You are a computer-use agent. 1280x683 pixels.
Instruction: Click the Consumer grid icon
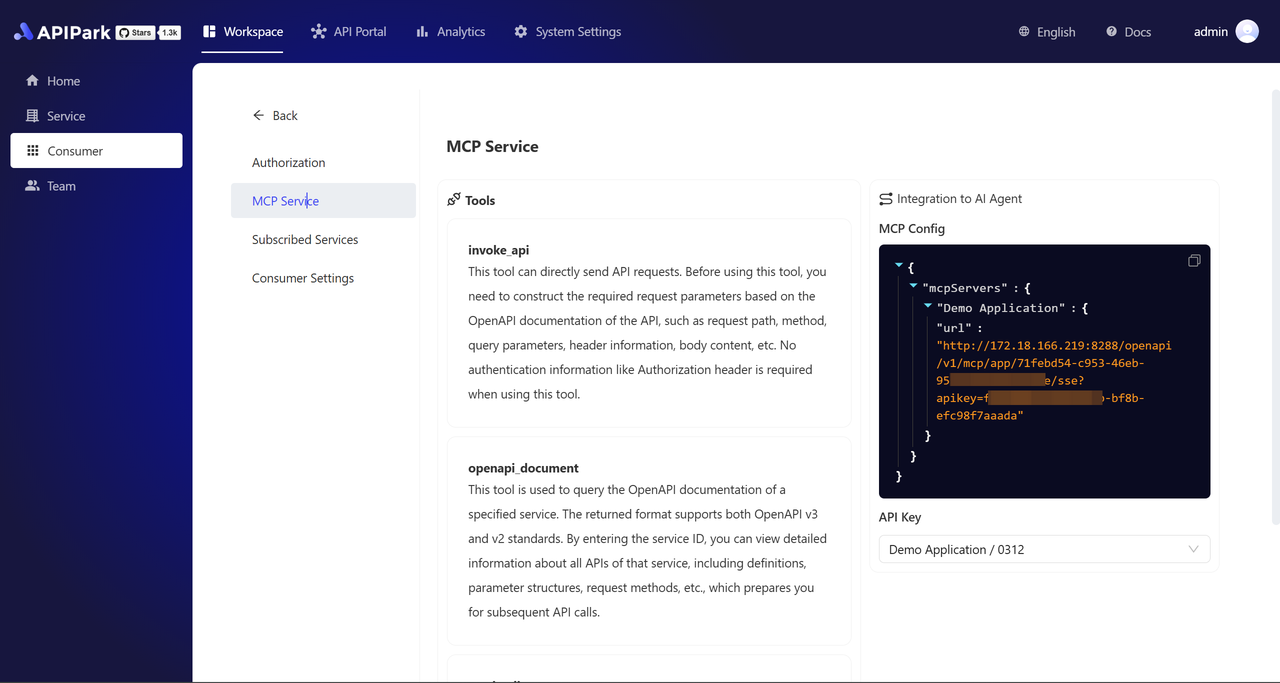pyautogui.click(x=33, y=151)
